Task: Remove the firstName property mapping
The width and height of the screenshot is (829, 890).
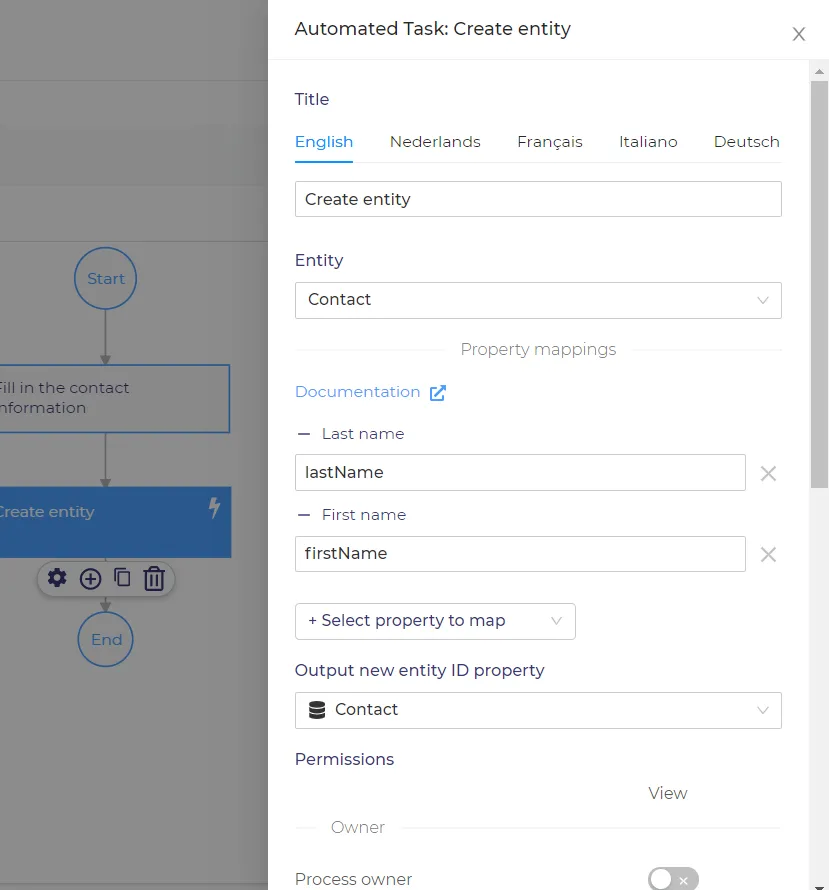Action: click(768, 555)
